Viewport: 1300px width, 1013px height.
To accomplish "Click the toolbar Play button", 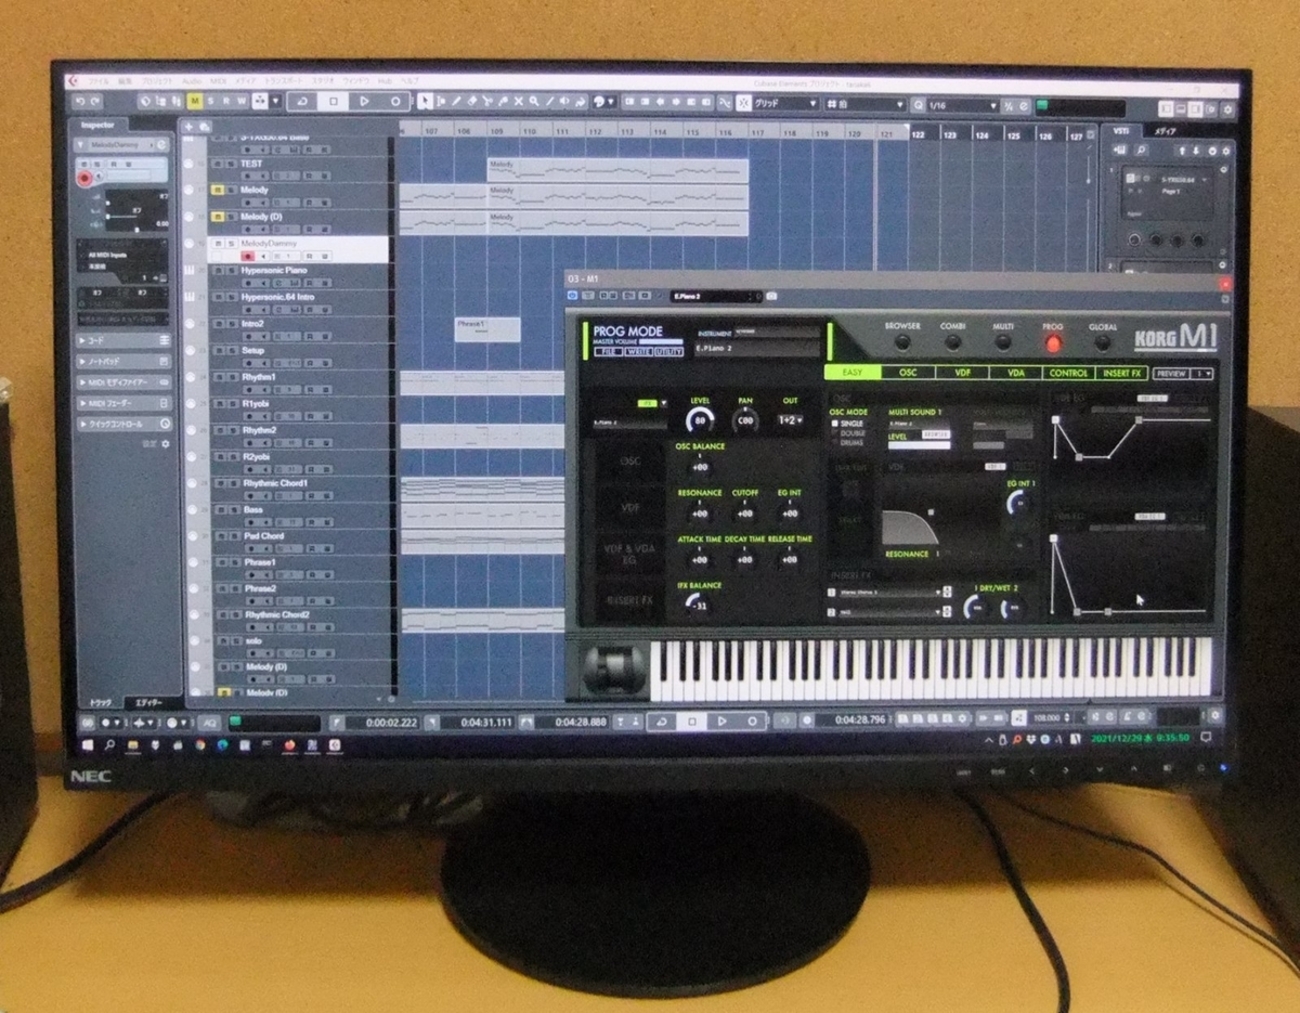I will [364, 101].
